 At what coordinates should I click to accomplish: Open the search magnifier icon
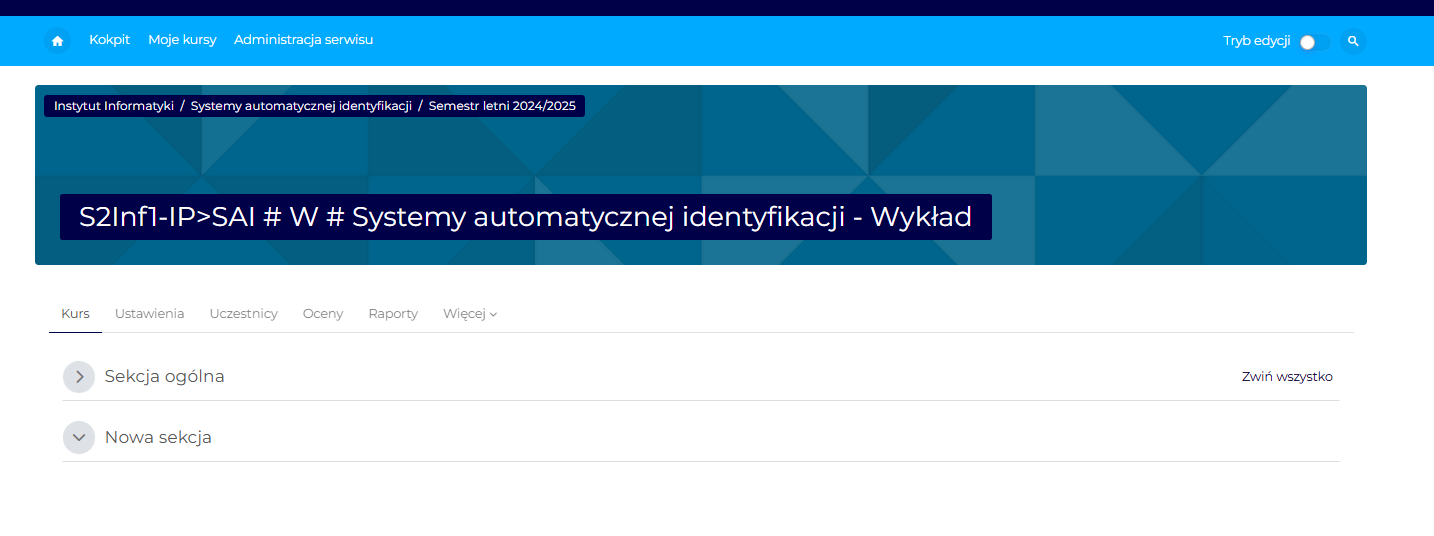click(x=1352, y=41)
